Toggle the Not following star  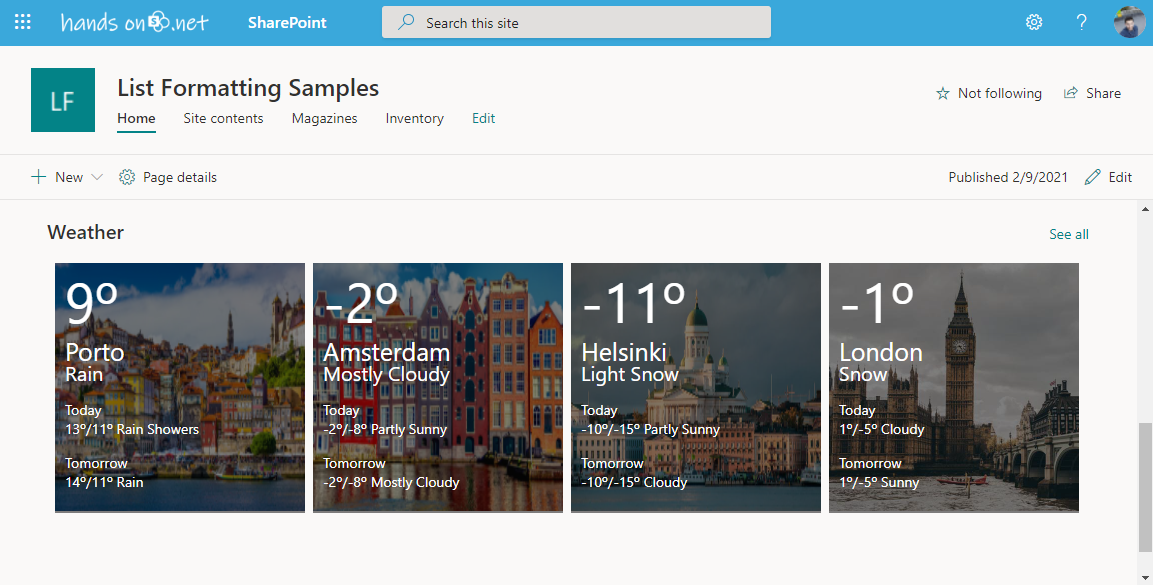coord(942,93)
